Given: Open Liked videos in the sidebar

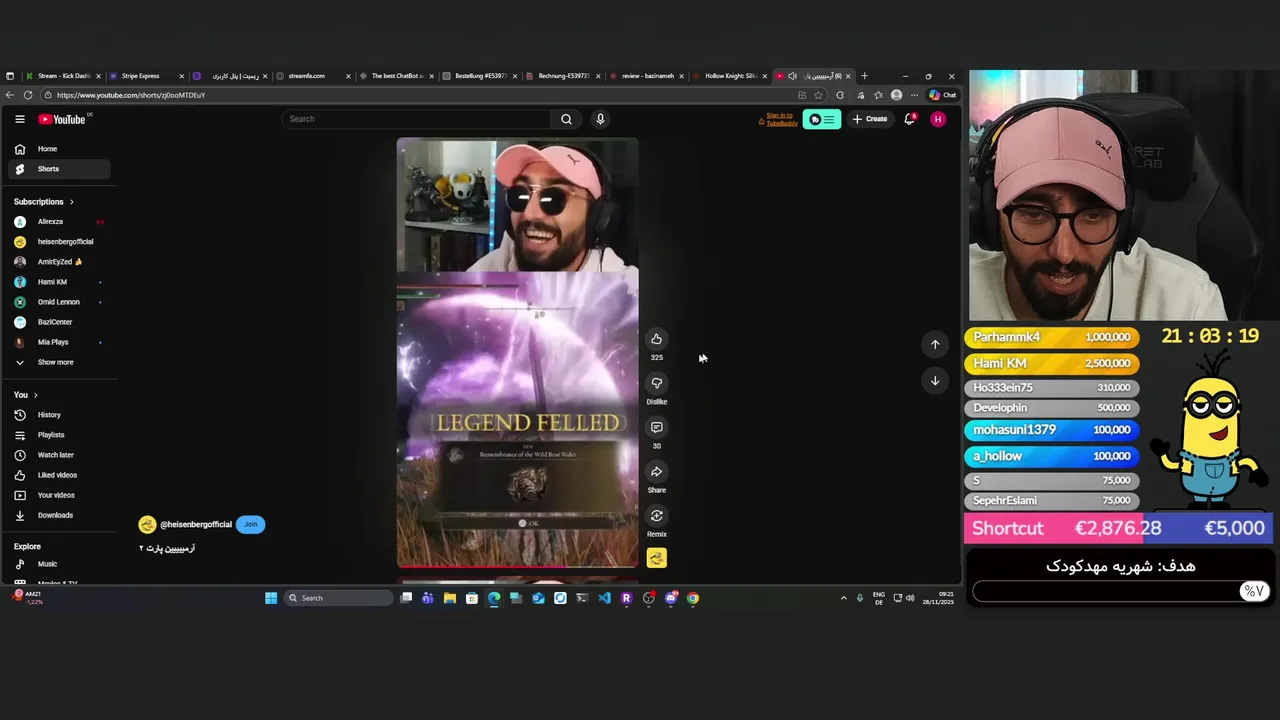Looking at the screenshot, I should pos(58,475).
